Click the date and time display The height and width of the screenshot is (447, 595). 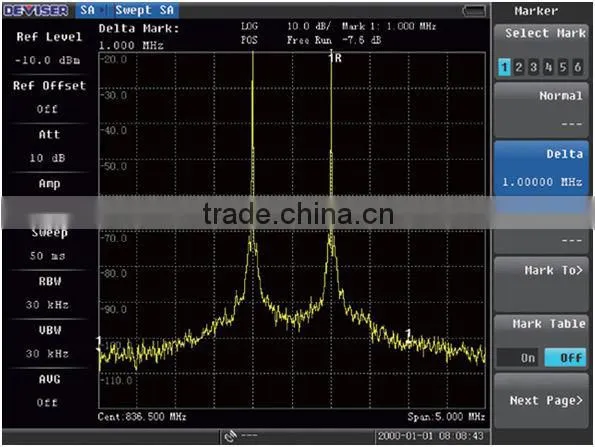tap(431, 436)
